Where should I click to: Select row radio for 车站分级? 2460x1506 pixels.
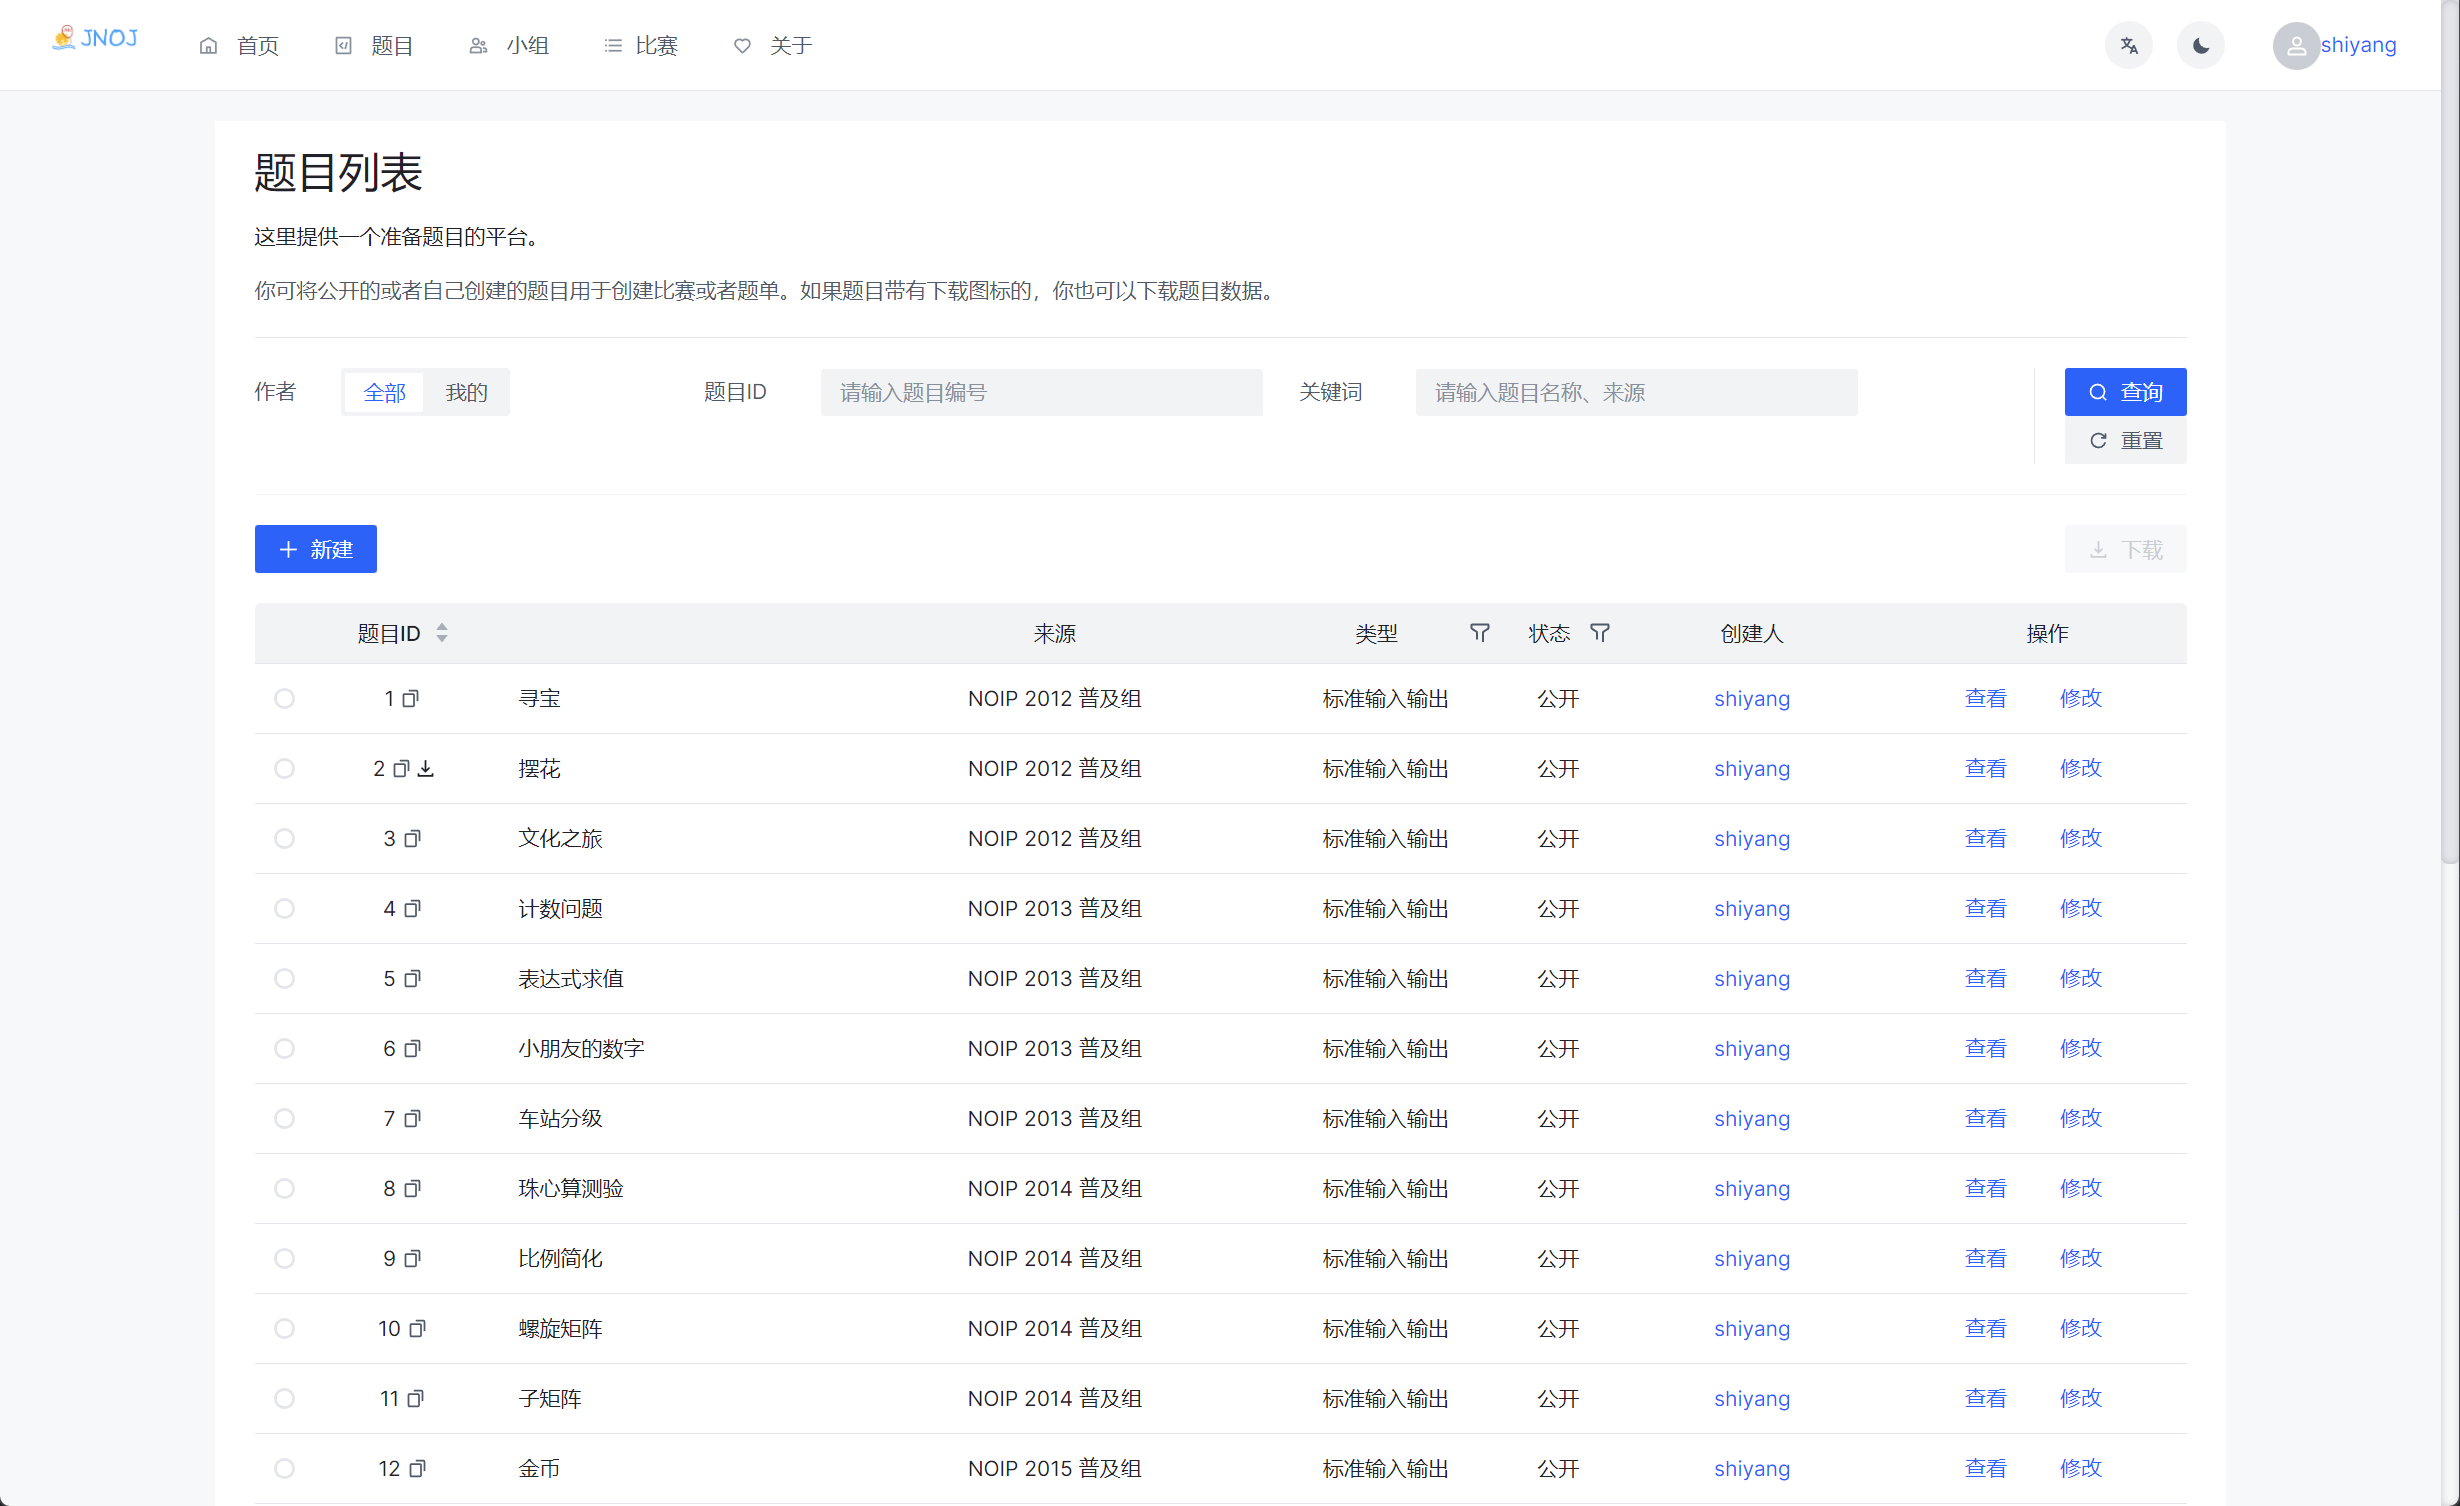(x=285, y=1118)
